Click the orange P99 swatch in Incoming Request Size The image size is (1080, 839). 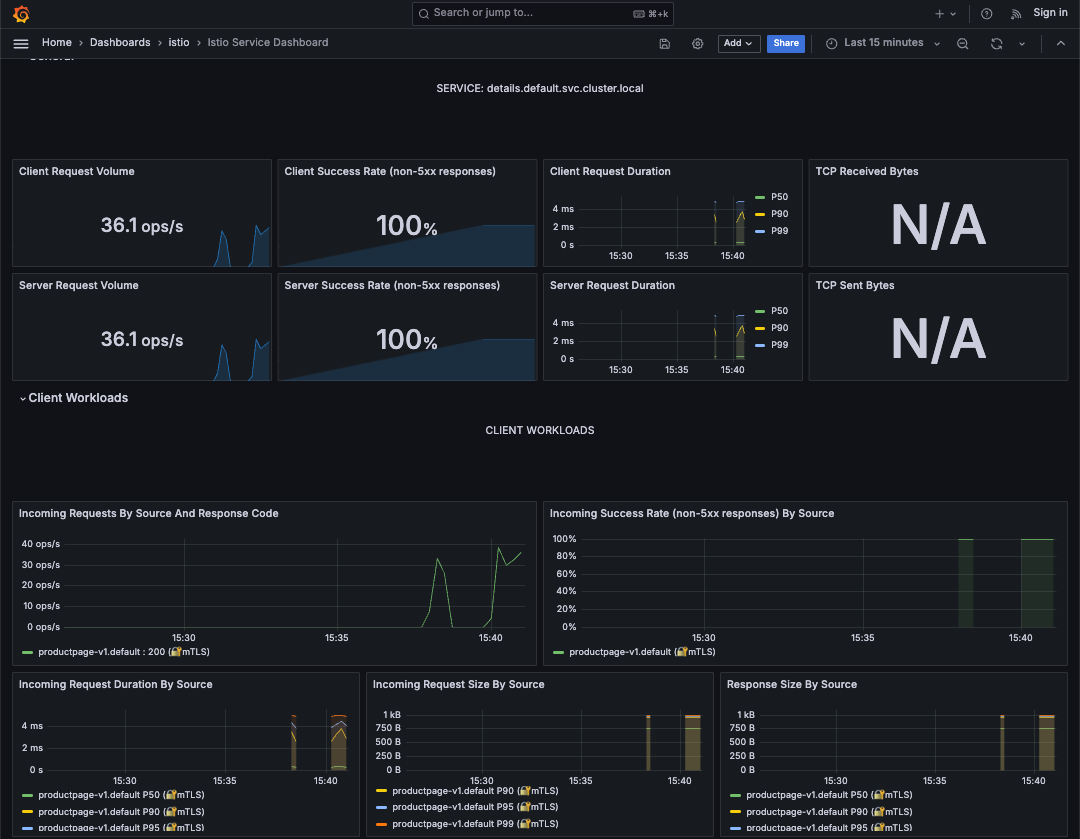382,824
